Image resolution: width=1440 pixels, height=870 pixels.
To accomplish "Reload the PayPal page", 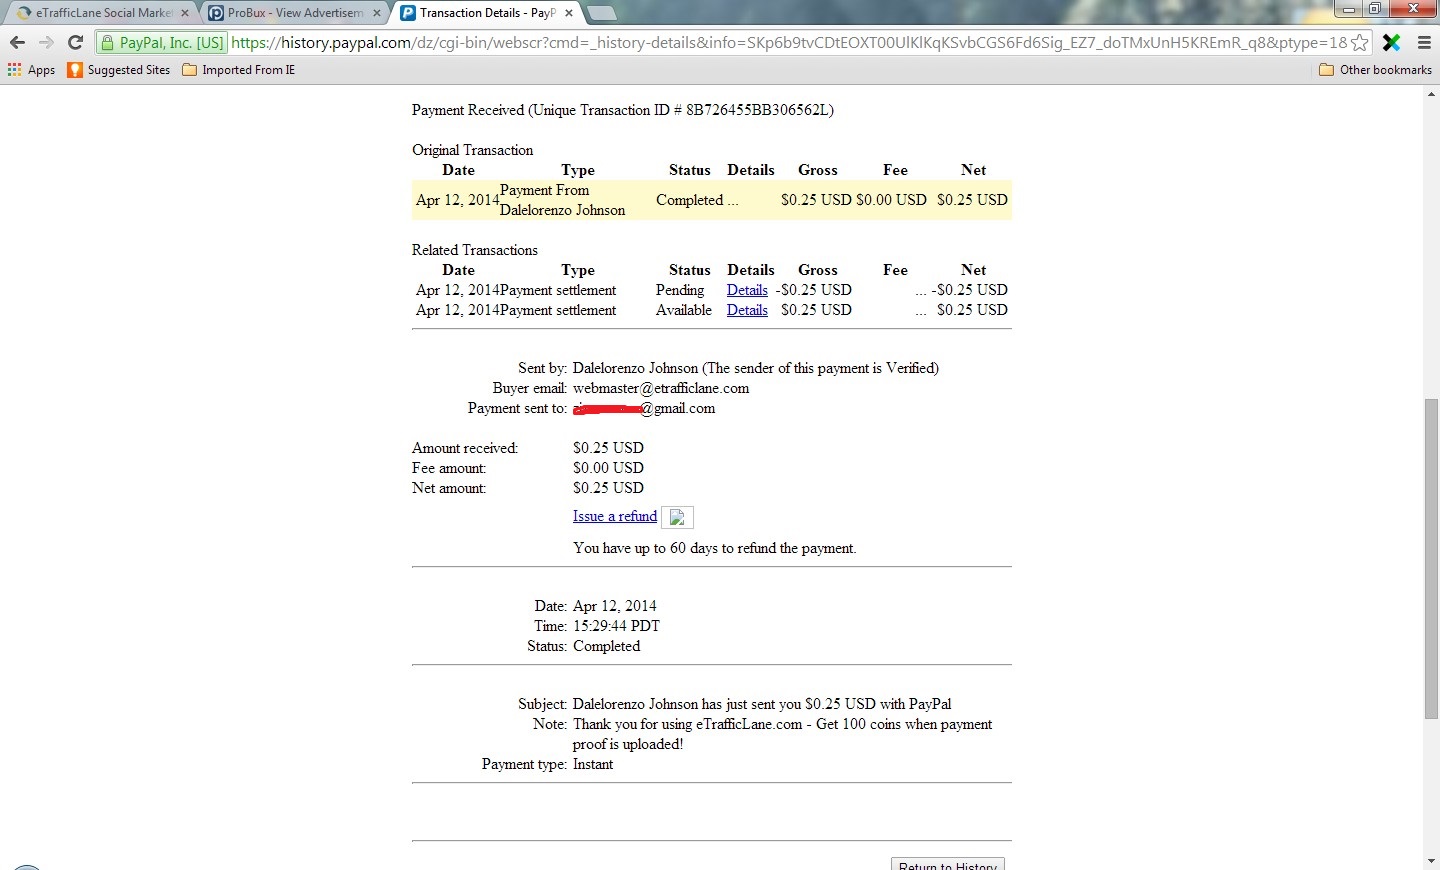I will (x=75, y=43).
